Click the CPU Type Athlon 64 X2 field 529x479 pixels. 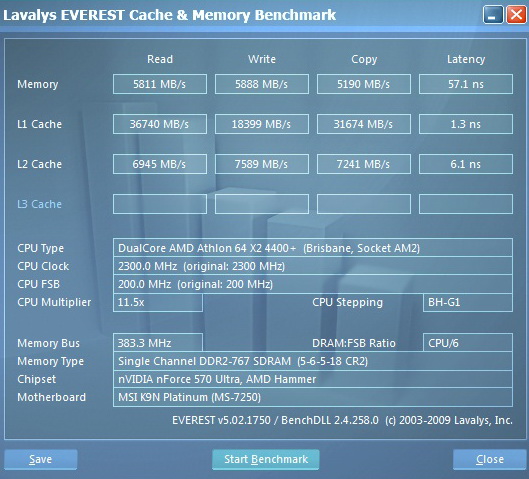click(x=313, y=248)
